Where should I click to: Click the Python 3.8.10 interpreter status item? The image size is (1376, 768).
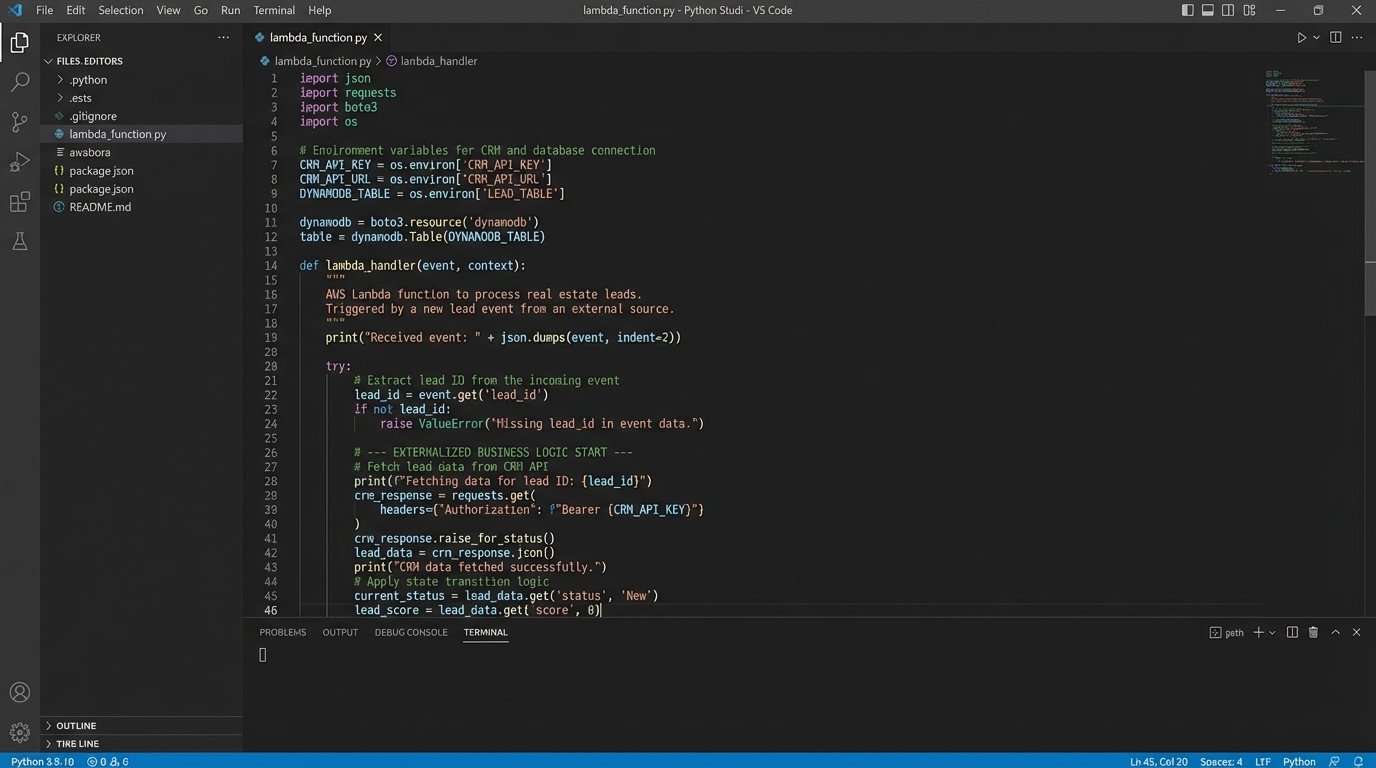[41, 761]
